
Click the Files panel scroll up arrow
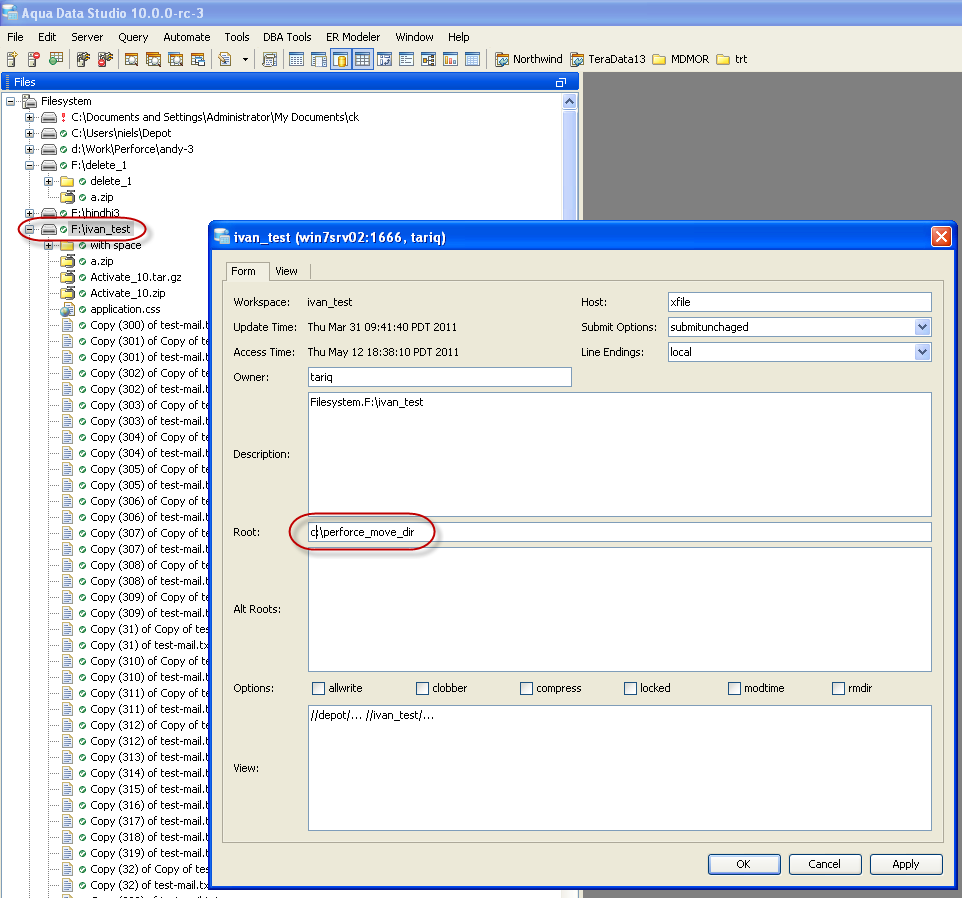pos(569,101)
